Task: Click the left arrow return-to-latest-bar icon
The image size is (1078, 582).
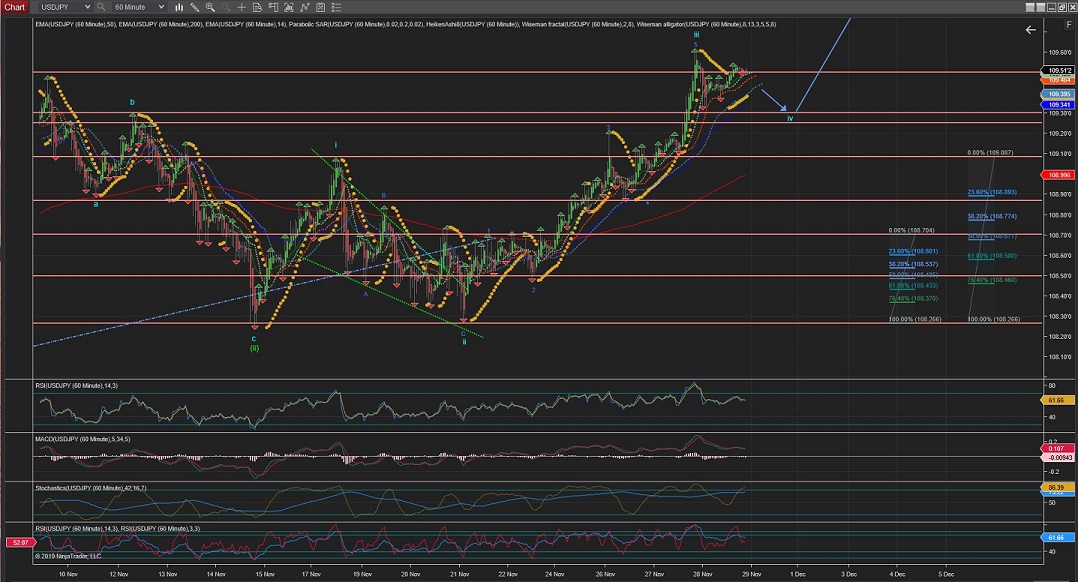Action: pyautogui.click(x=1030, y=30)
